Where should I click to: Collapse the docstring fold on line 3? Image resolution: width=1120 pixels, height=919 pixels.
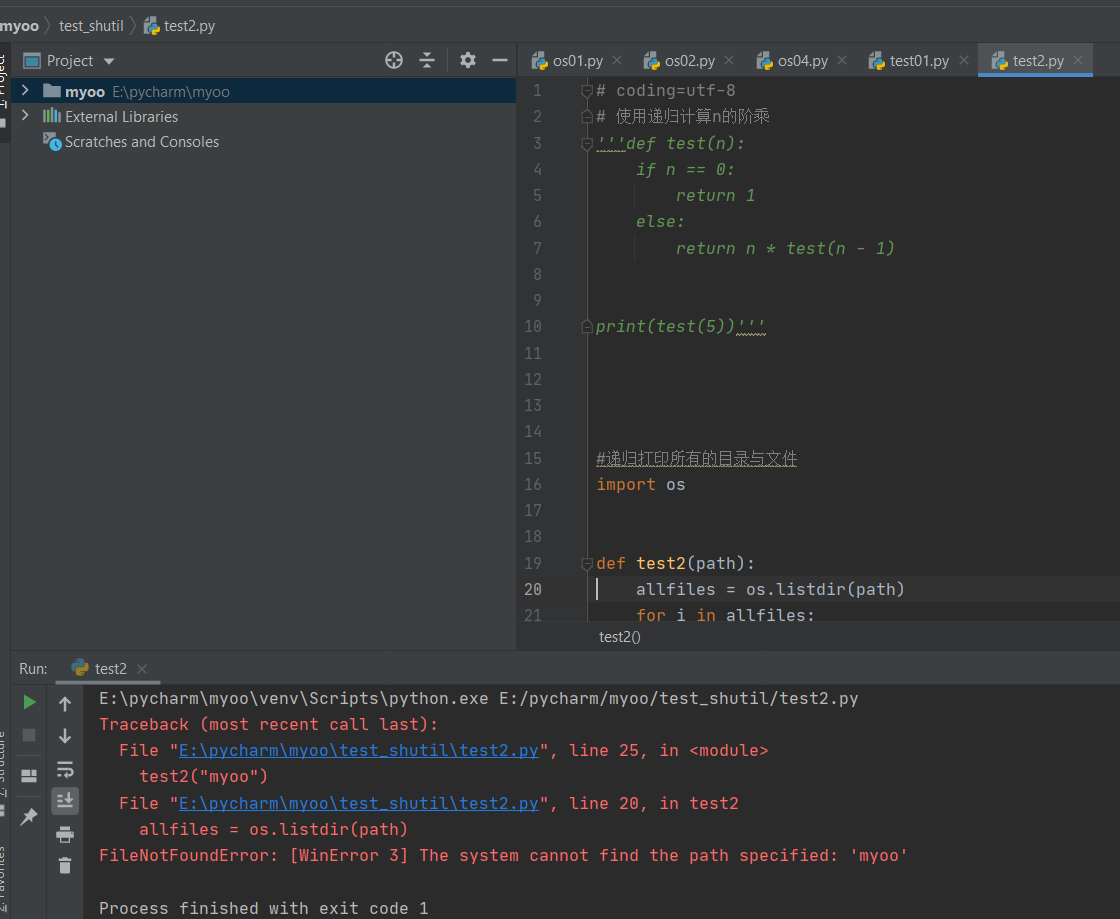pos(586,144)
